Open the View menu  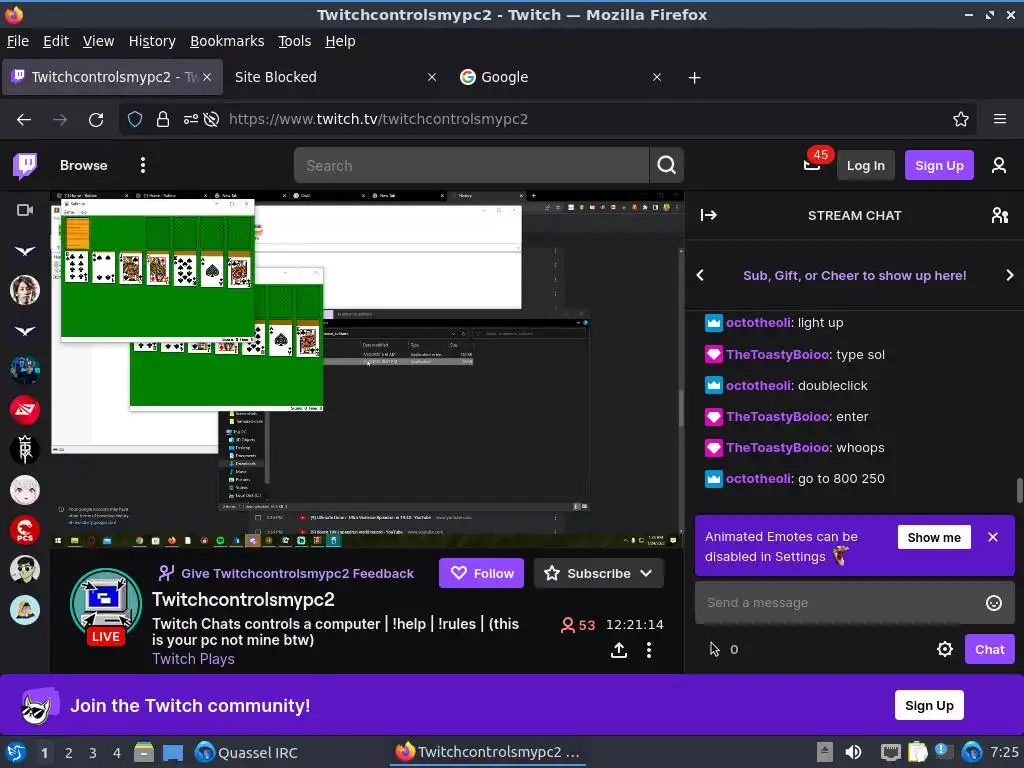pos(98,41)
